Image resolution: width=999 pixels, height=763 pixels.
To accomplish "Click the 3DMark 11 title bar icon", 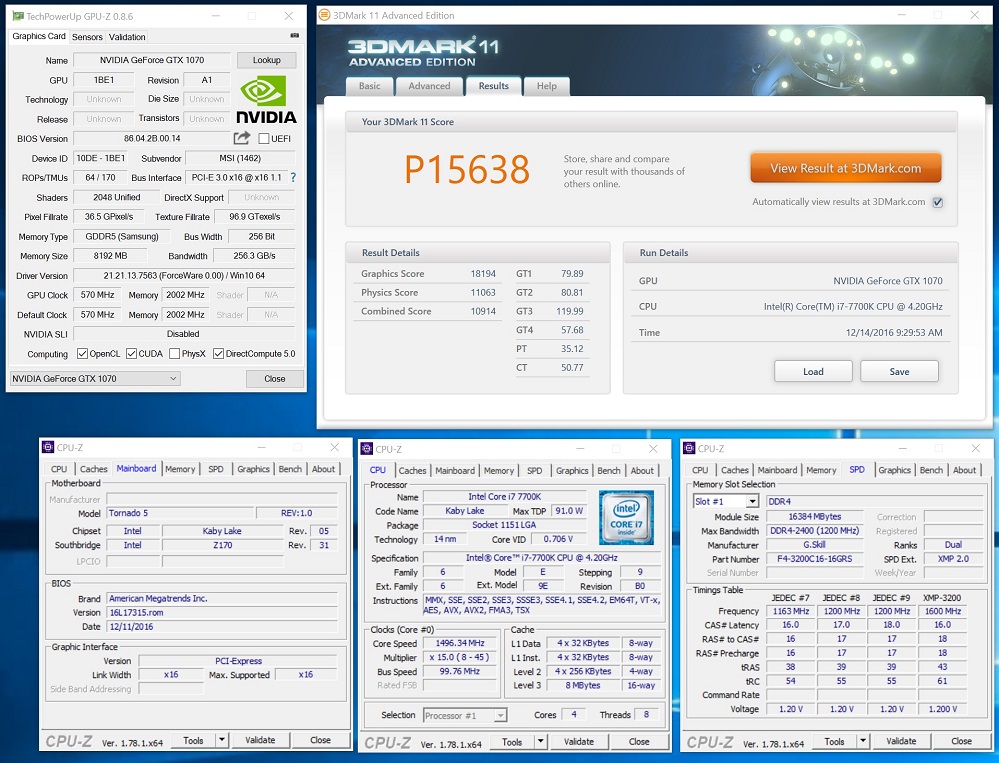I will point(326,16).
